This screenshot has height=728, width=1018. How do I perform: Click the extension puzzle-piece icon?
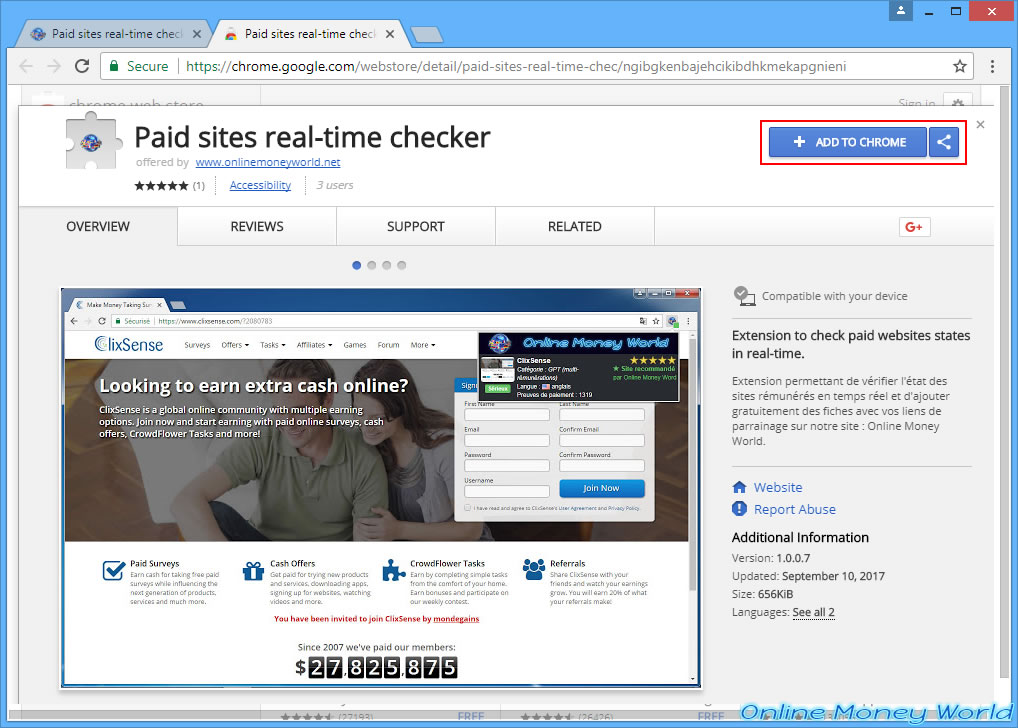pos(93,141)
